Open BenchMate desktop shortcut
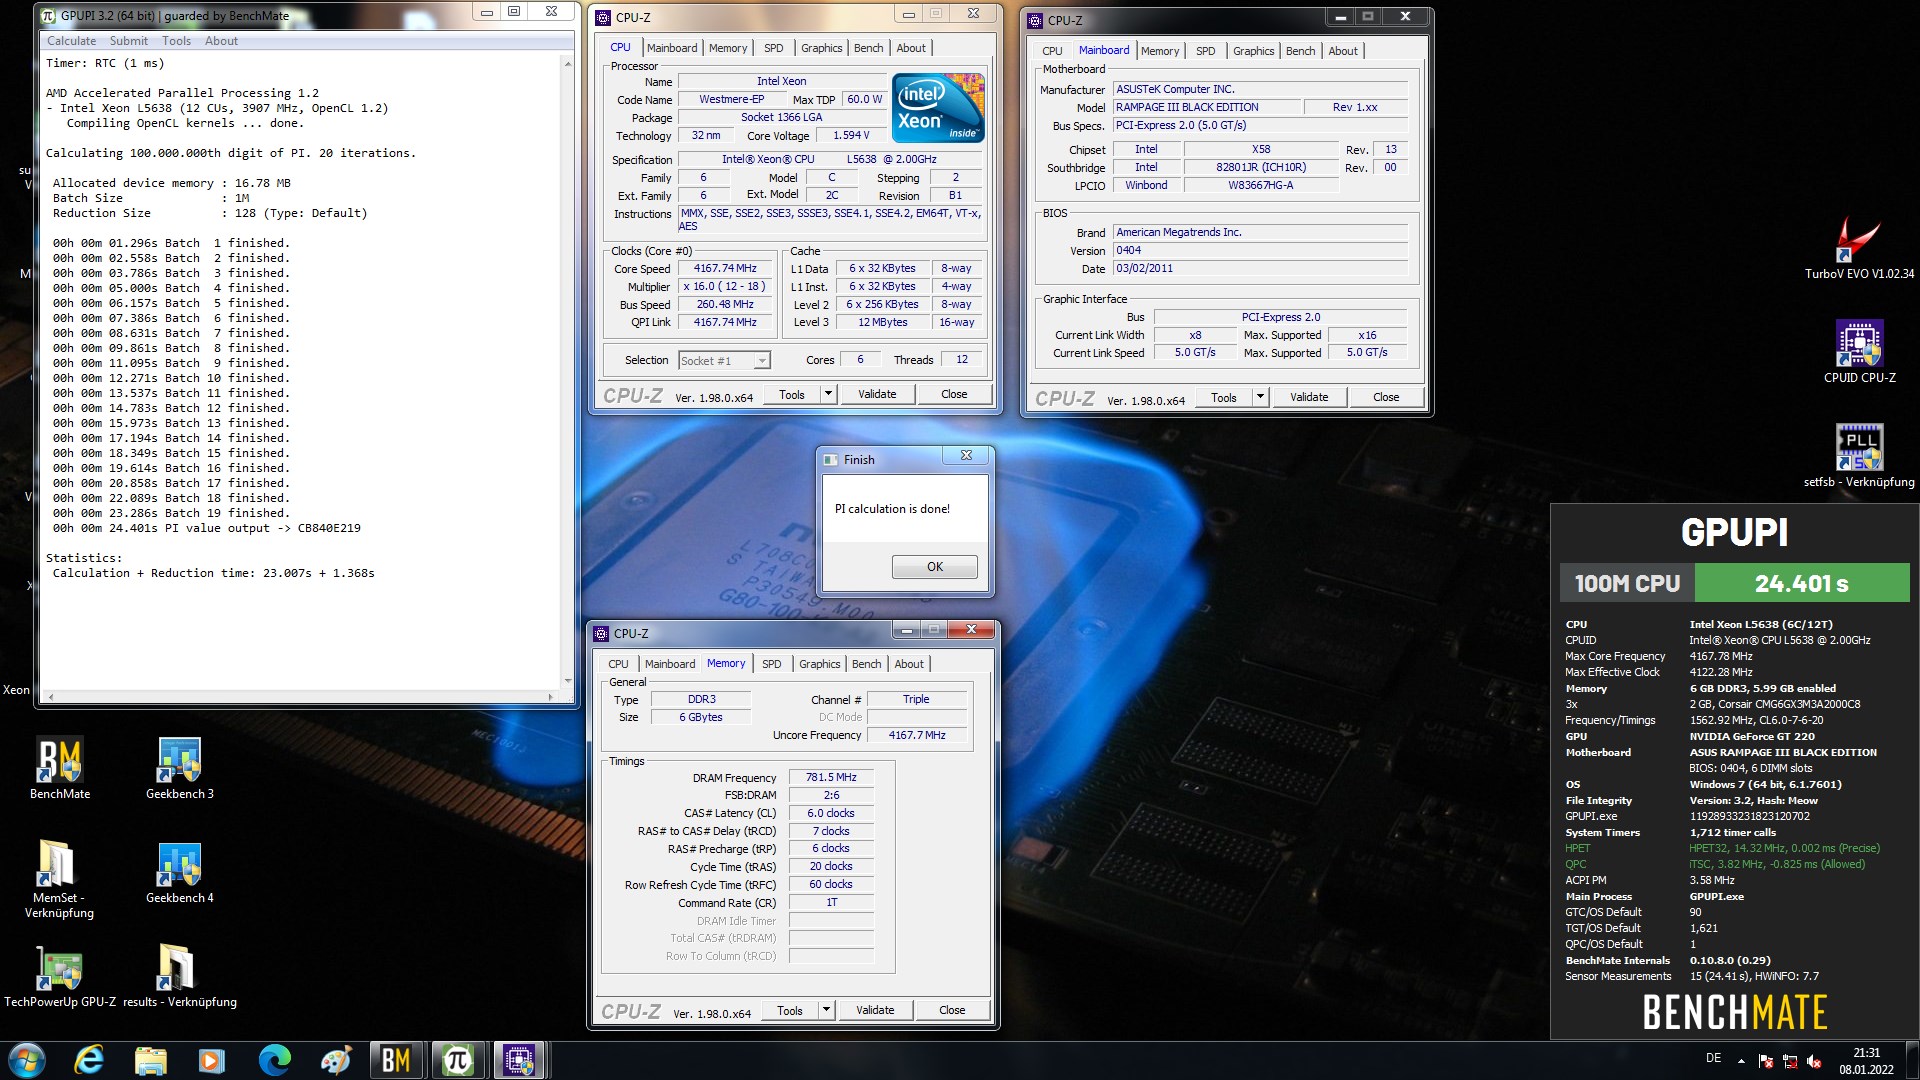This screenshot has height=1080, width=1920. (x=60, y=768)
